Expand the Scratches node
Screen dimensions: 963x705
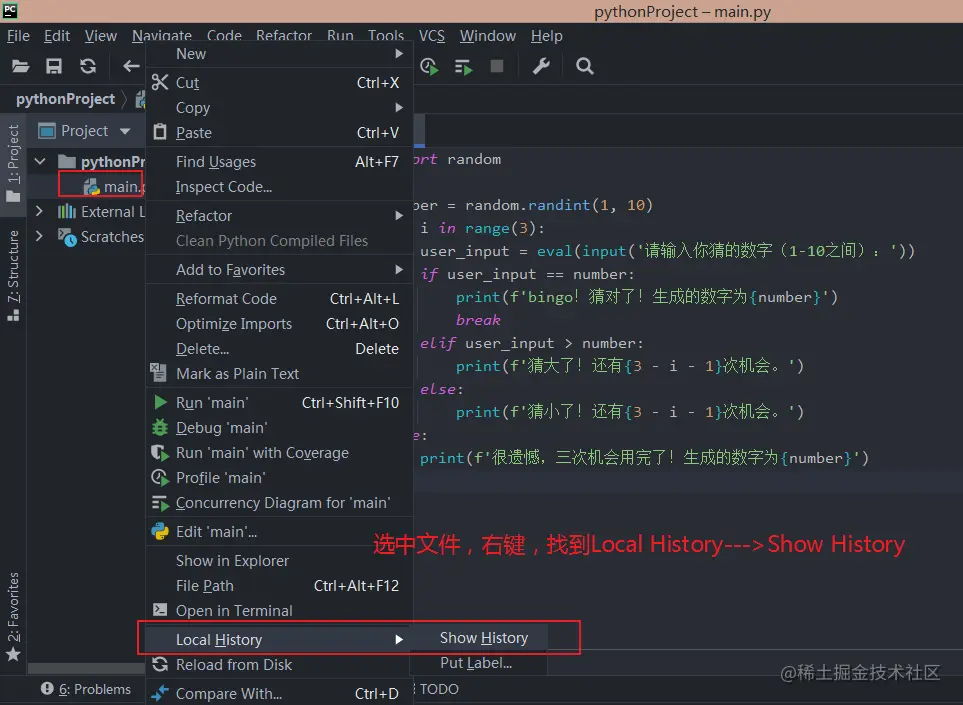coord(39,236)
